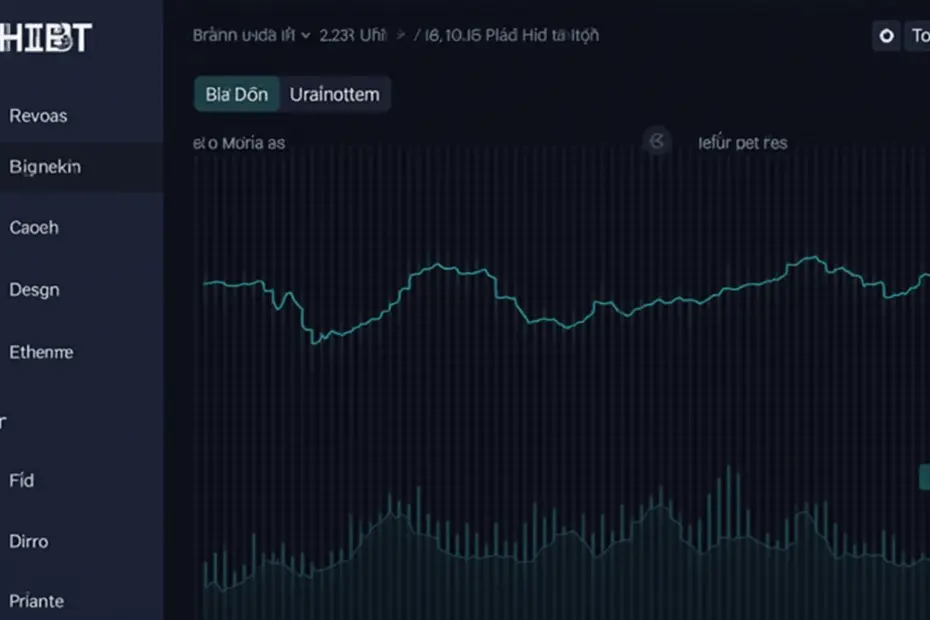
Task: Click the circle icon in top right
Action: (x=887, y=36)
